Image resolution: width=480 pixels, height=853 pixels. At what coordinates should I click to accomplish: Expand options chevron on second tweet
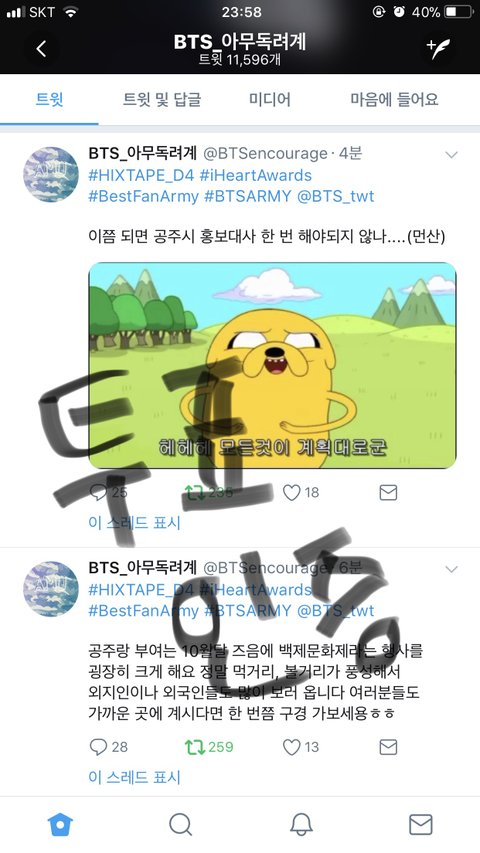451,570
